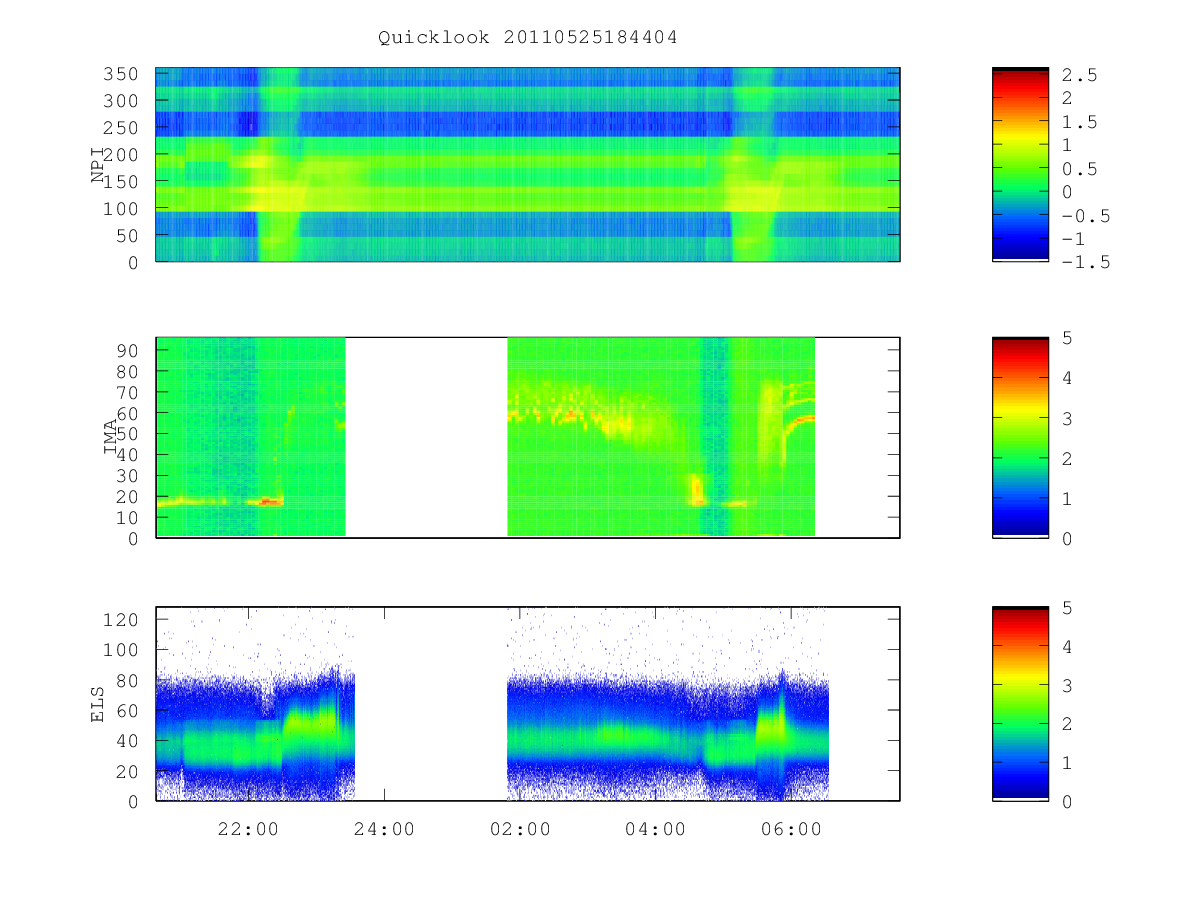Screen dimensions: 1200x900
Task: Click the 1.5 value on NPI colorbar
Action: point(1080,122)
